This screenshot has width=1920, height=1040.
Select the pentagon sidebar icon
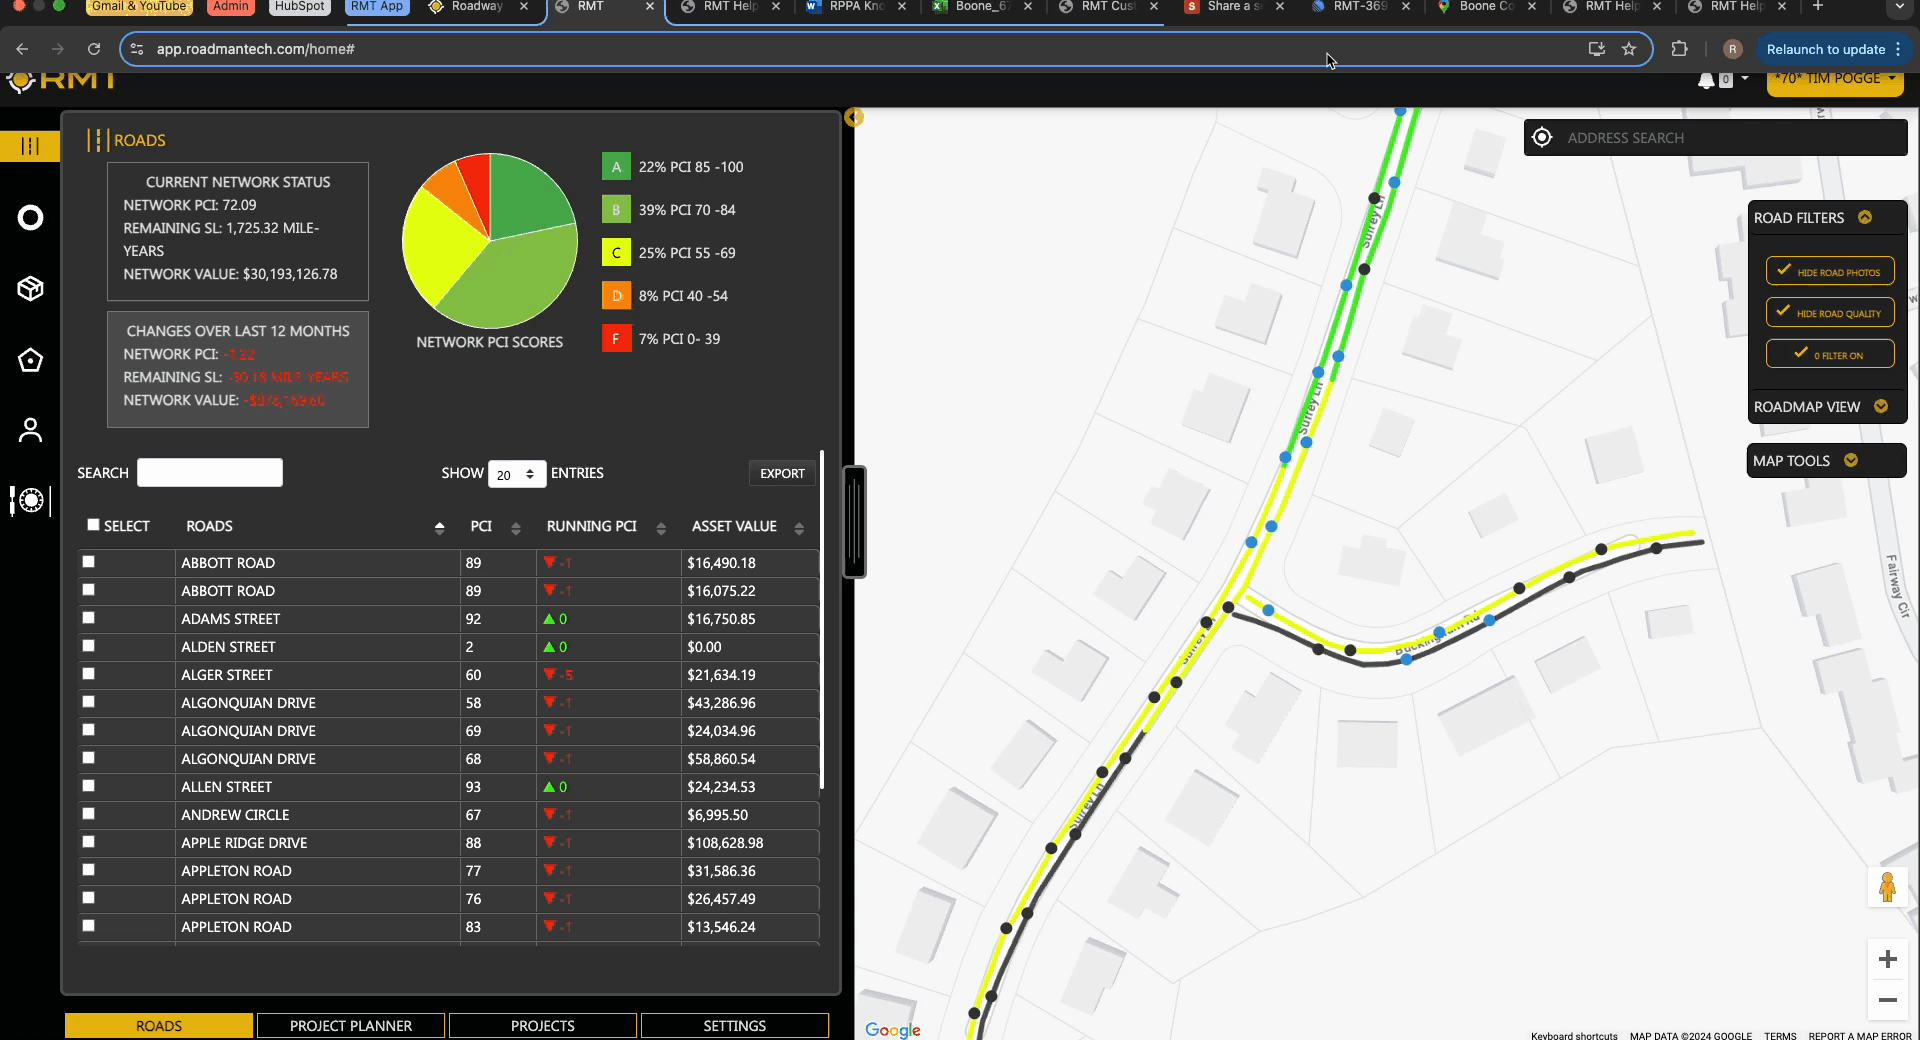[31, 360]
